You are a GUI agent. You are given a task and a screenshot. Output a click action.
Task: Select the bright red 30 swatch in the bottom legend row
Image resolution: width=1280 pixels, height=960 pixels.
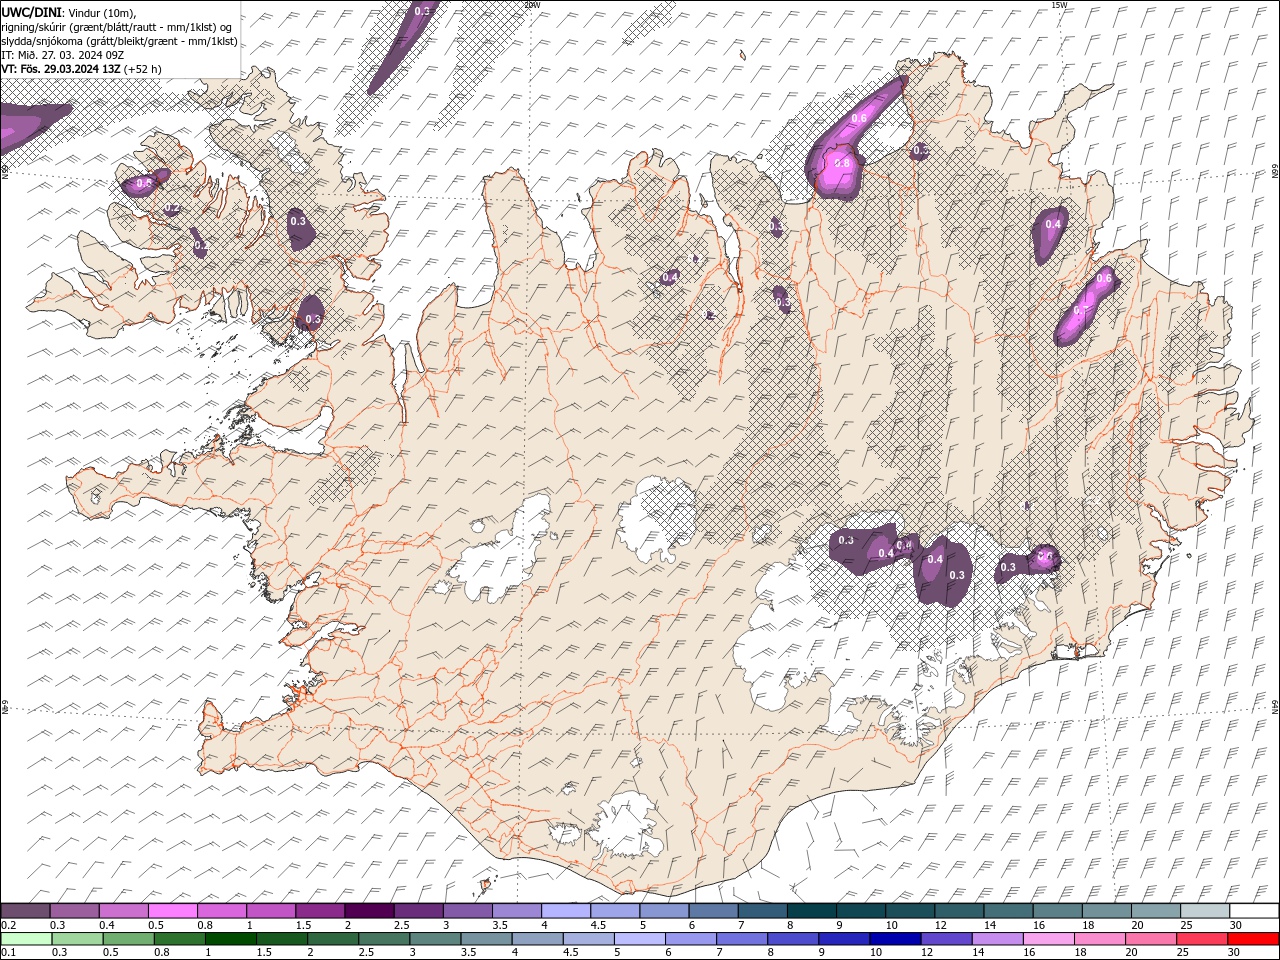click(1252, 939)
